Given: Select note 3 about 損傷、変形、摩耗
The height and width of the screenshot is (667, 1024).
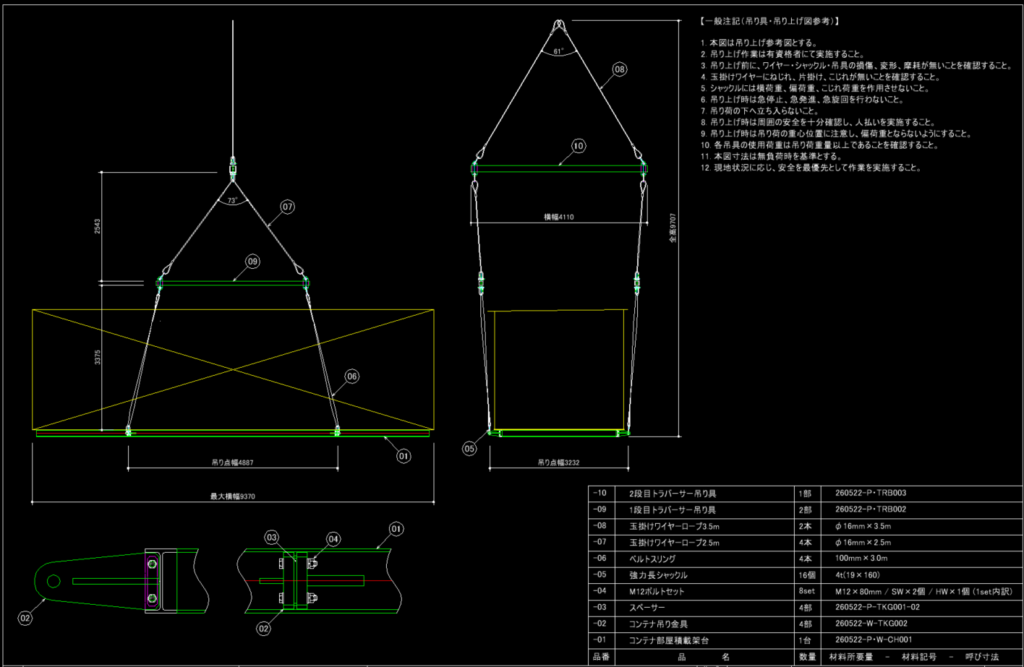Looking at the screenshot, I should (x=857, y=65).
